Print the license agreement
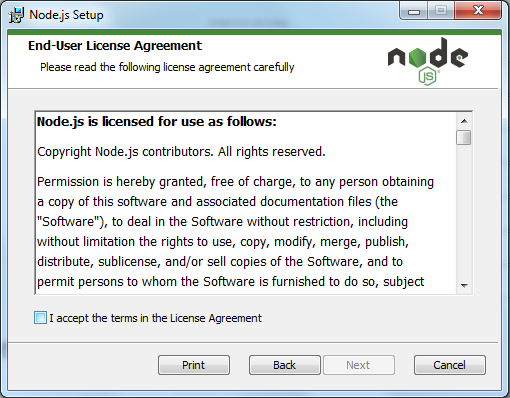 [194, 365]
